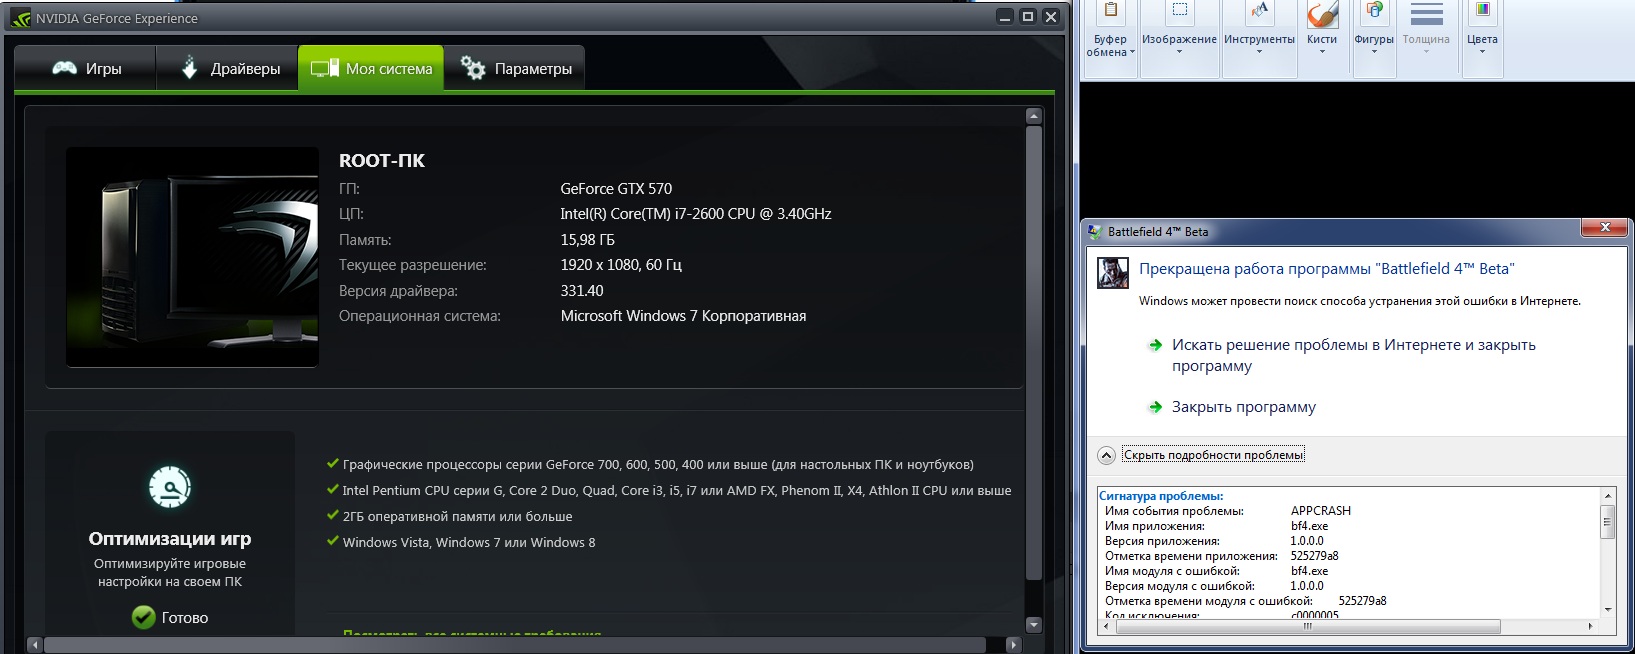Click the Сигнатура проблемы heading text
Viewport: 1635px width, 654px height.
(x=1161, y=496)
